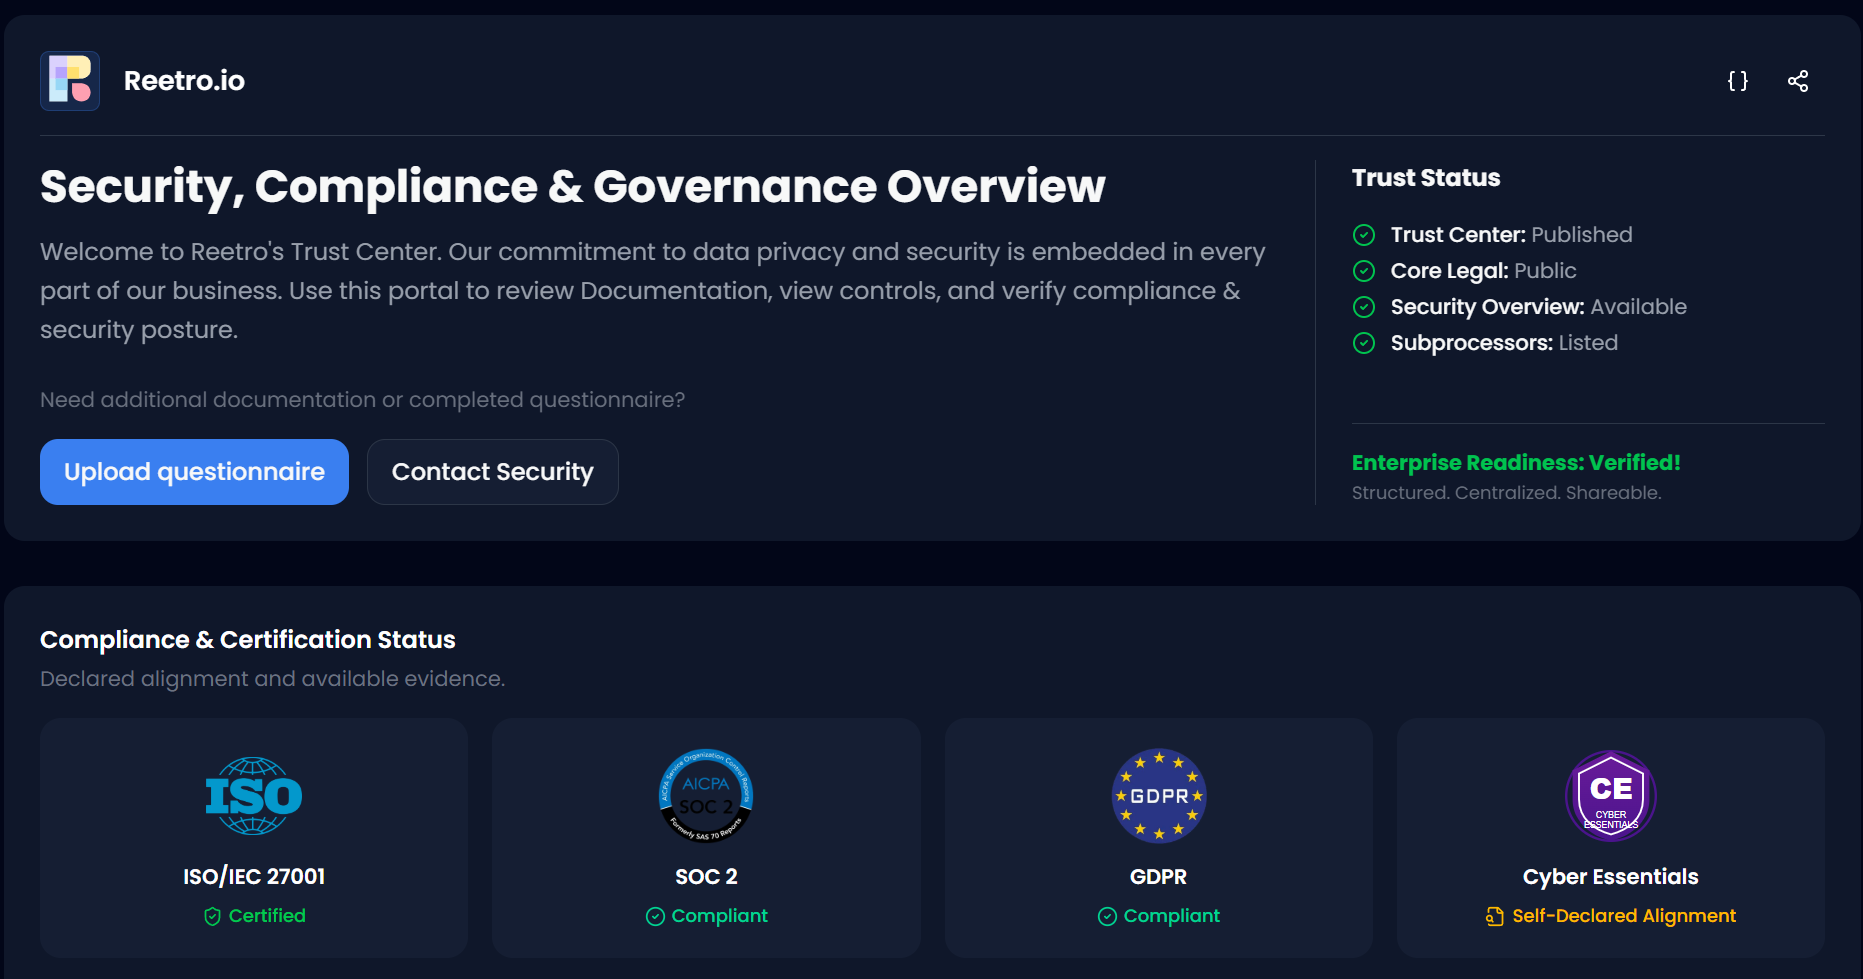Click the Declared alignment and available evidence text
This screenshot has height=979, width=1863.
tap(273, 679)
